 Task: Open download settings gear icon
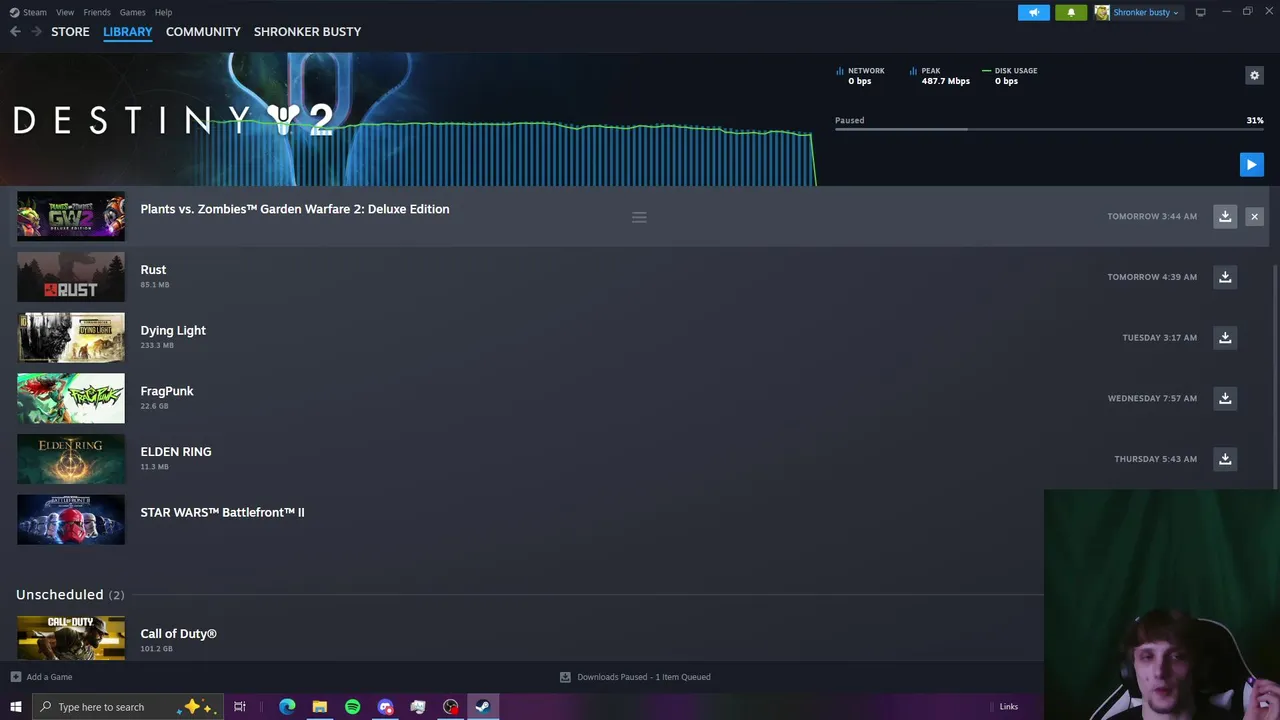[1254, 75]
